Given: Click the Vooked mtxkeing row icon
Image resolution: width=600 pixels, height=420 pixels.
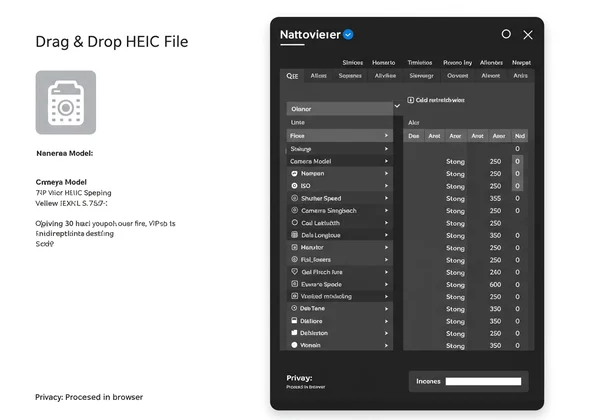Looking at the screenshot, I should click(x=294, y=296).
